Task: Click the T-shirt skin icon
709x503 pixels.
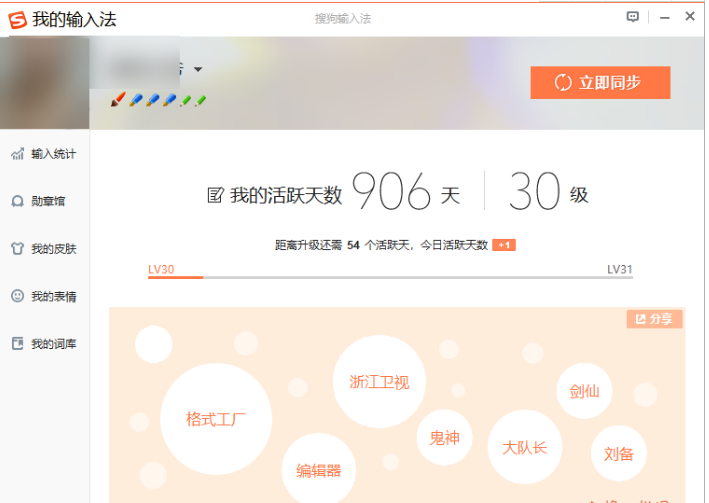Action: (x=17, y=249)
